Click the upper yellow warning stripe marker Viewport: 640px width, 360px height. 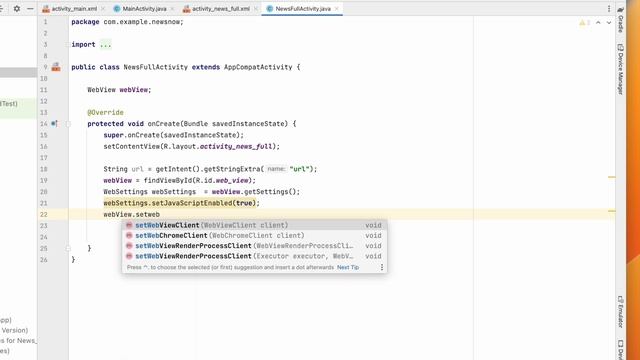pos(611,177)
